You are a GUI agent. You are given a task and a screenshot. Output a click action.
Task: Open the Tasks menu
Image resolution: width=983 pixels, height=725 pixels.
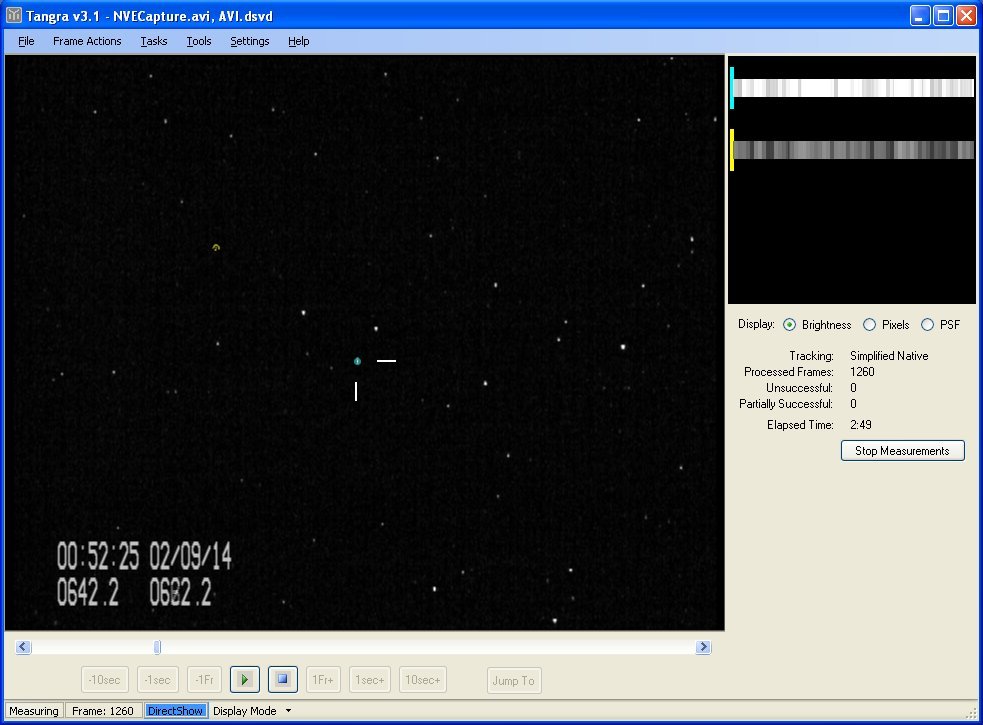tap(154, 41)
